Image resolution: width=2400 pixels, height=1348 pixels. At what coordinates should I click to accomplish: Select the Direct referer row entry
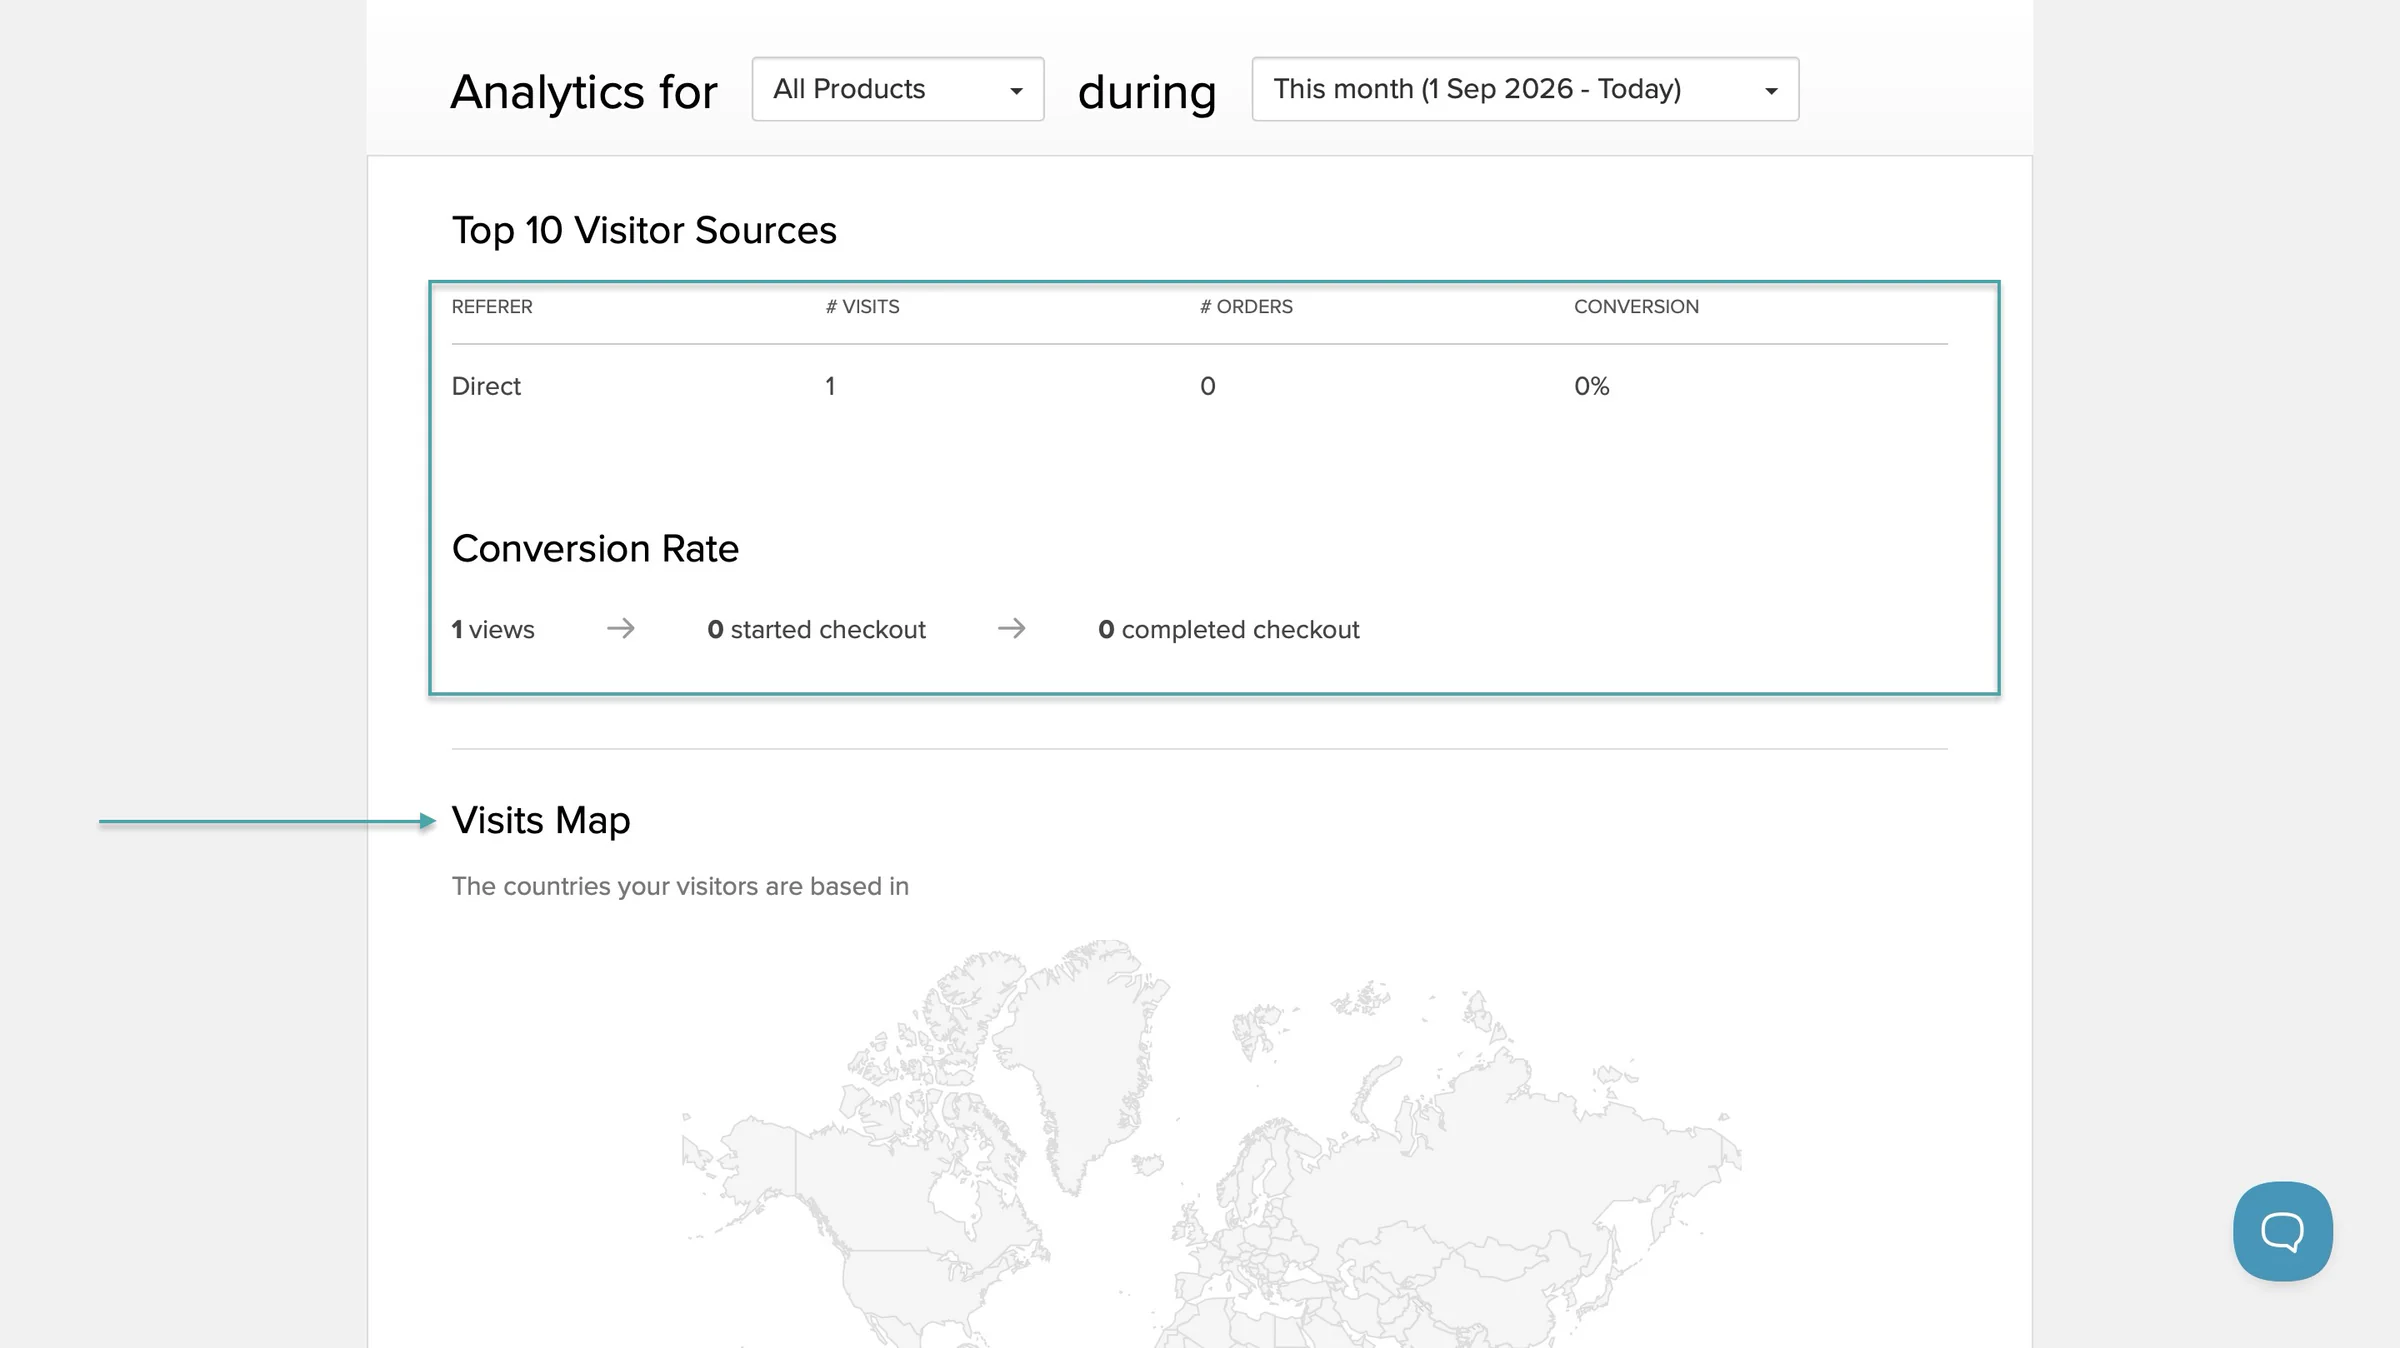tap(486, 386)
